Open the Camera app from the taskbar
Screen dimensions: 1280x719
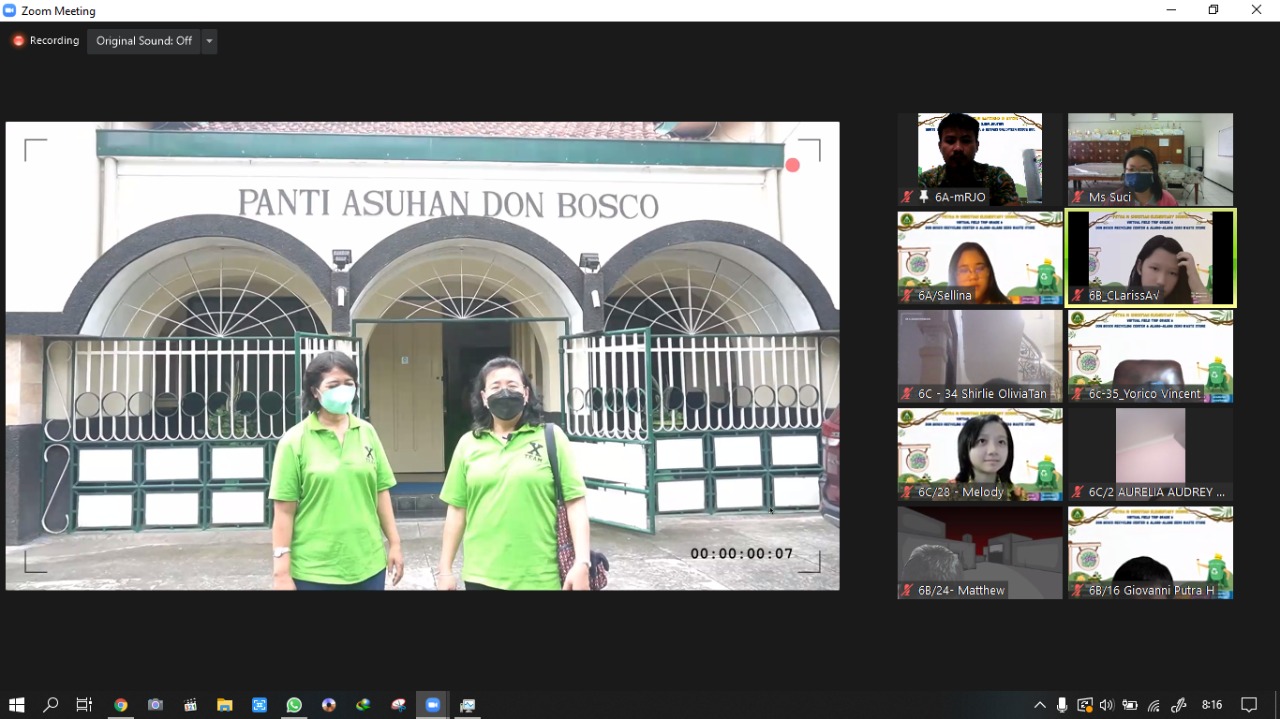coord(155,705)
